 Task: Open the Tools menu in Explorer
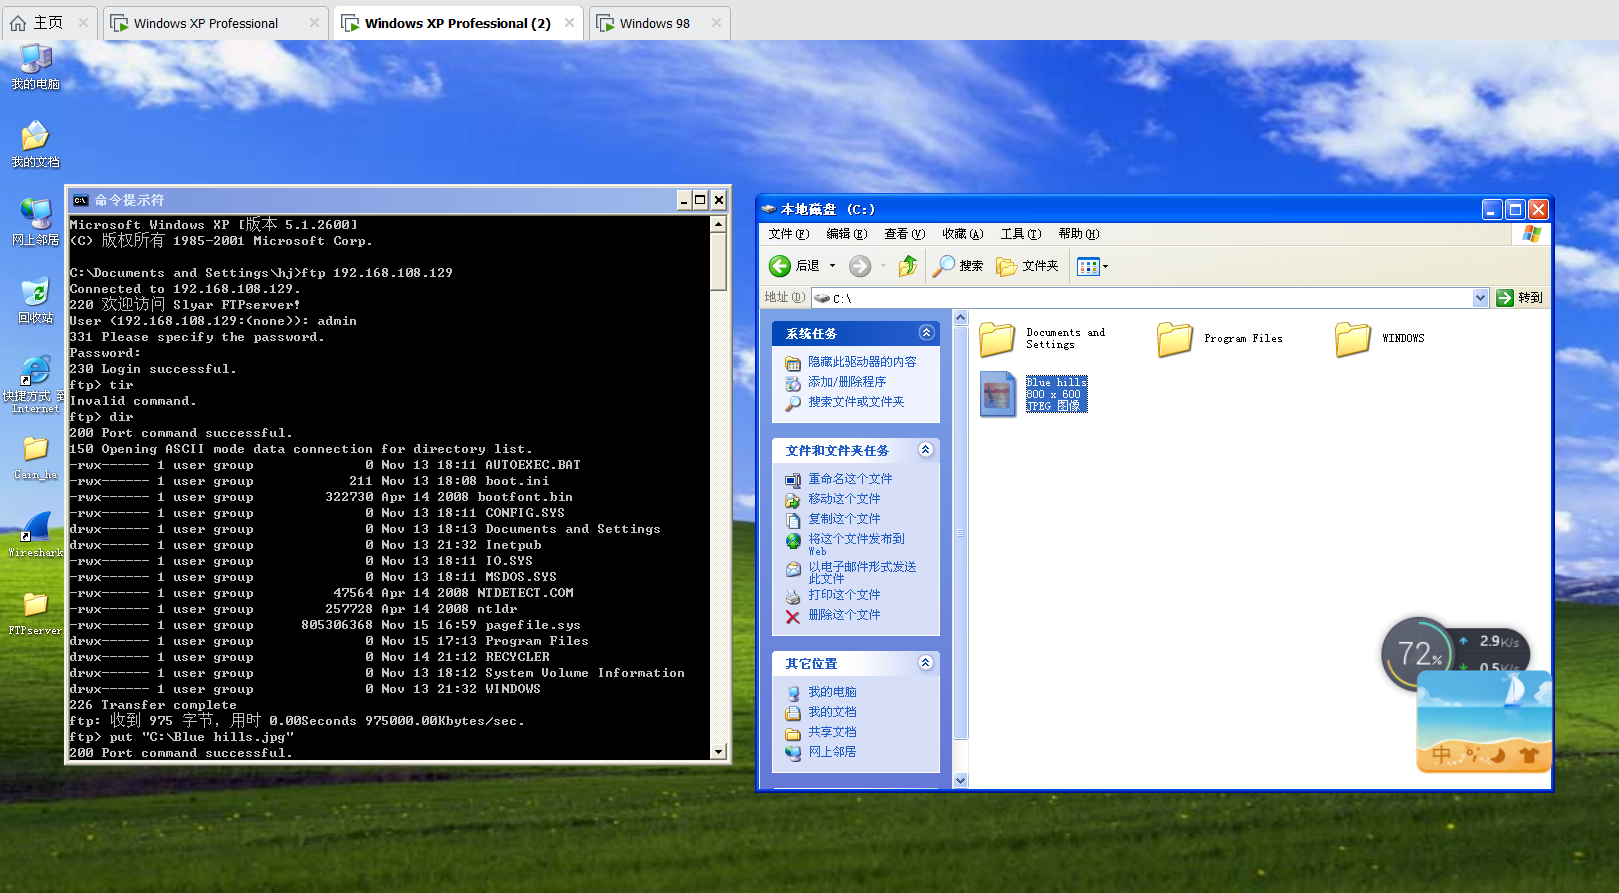click(1020, 234)
